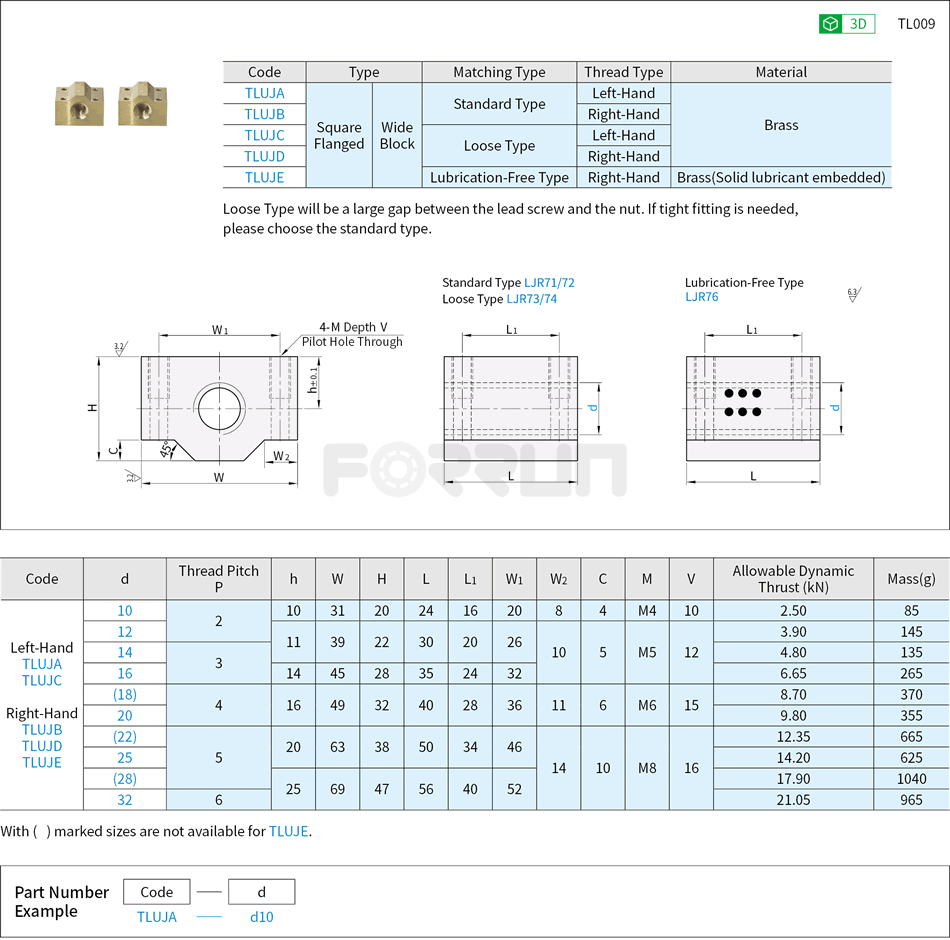Click the TL009 page code
The image size is (950, 940).
click(x=916, y=24)
